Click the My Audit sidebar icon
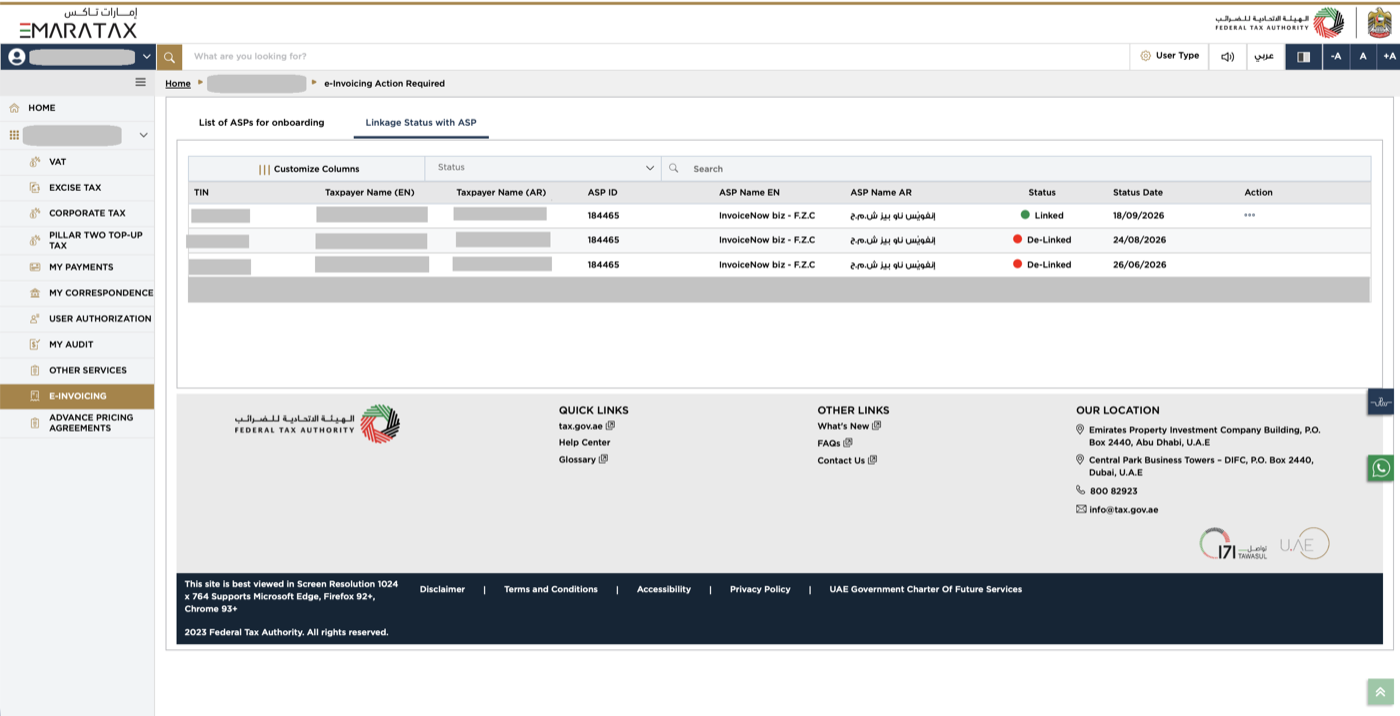 (x=34, y=344)
